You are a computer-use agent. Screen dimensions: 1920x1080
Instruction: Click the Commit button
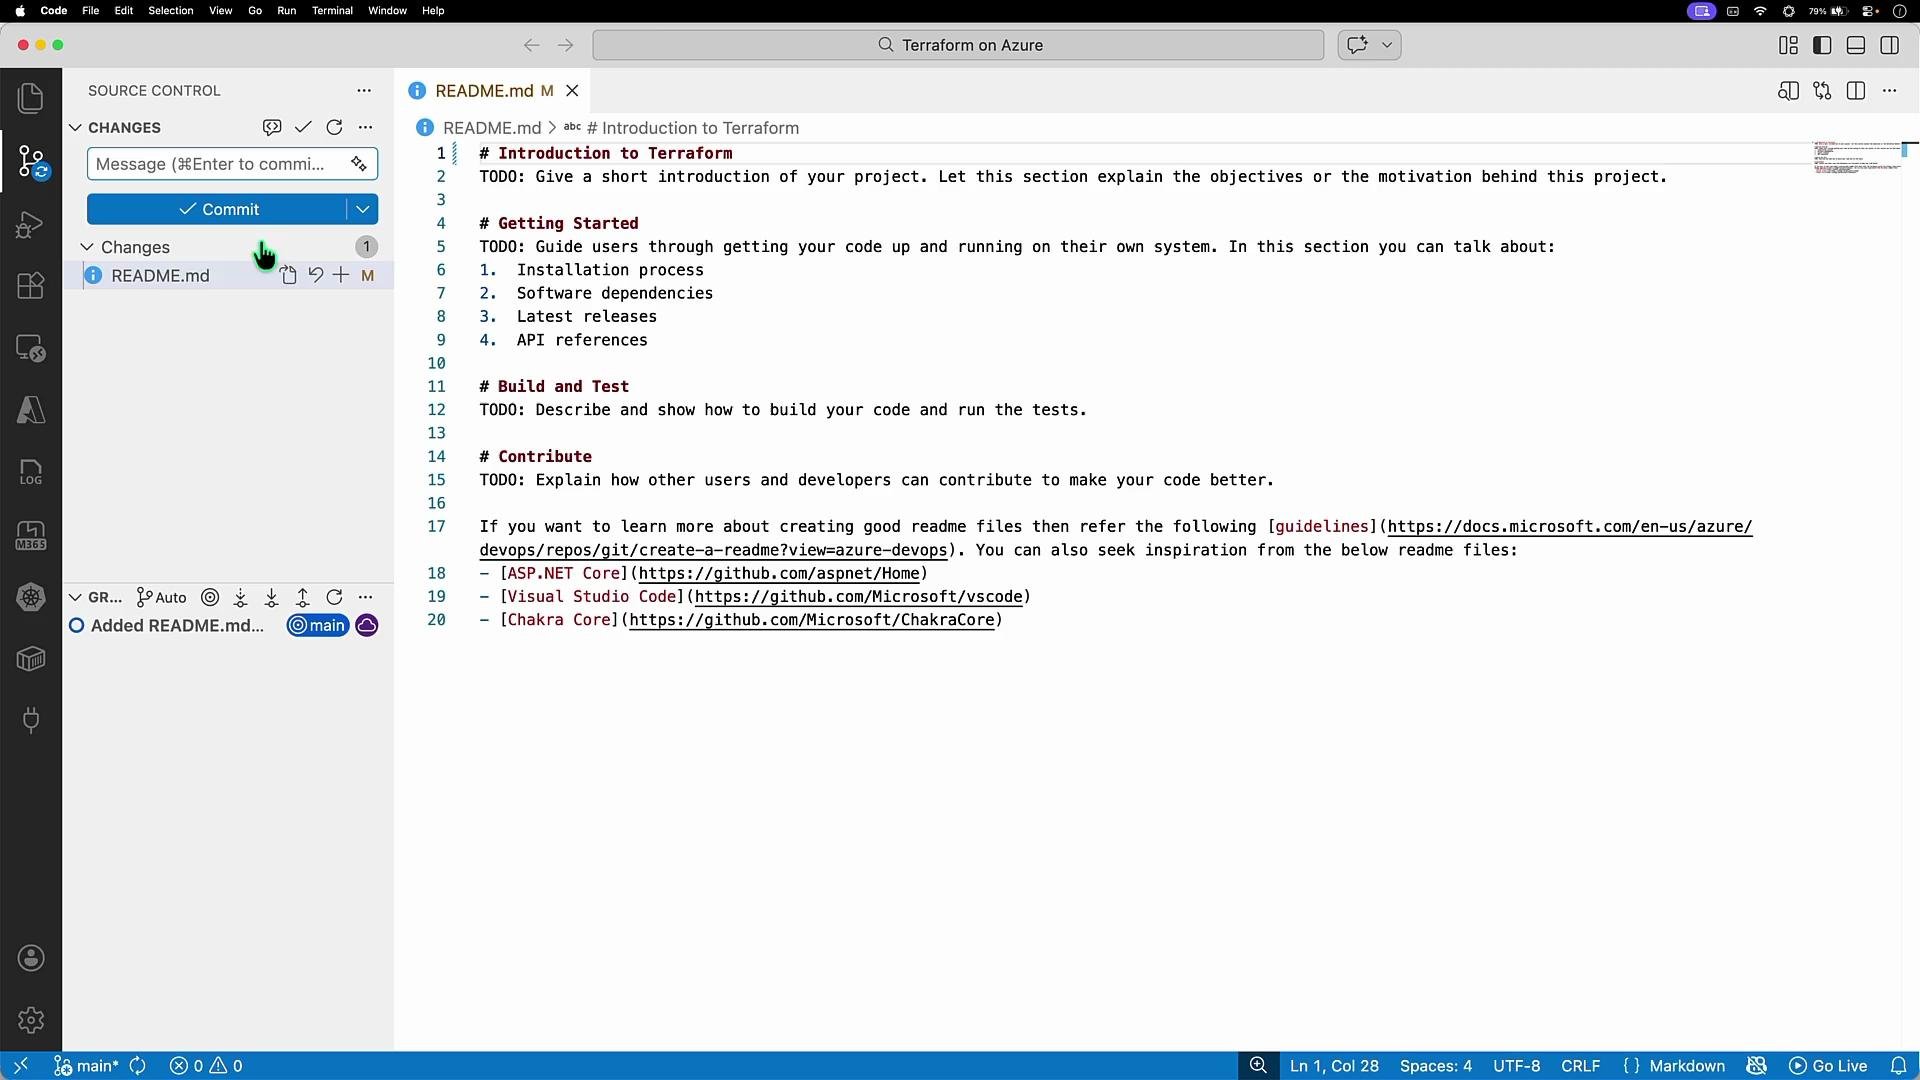(217, 209)
